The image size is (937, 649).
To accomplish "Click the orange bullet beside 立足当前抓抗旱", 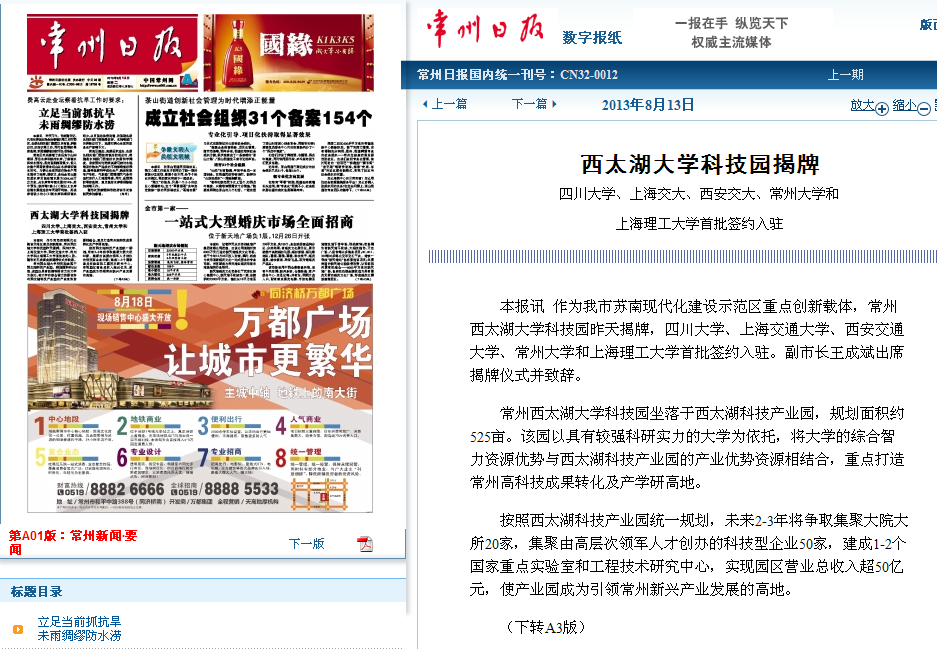I will coord(18,629).
